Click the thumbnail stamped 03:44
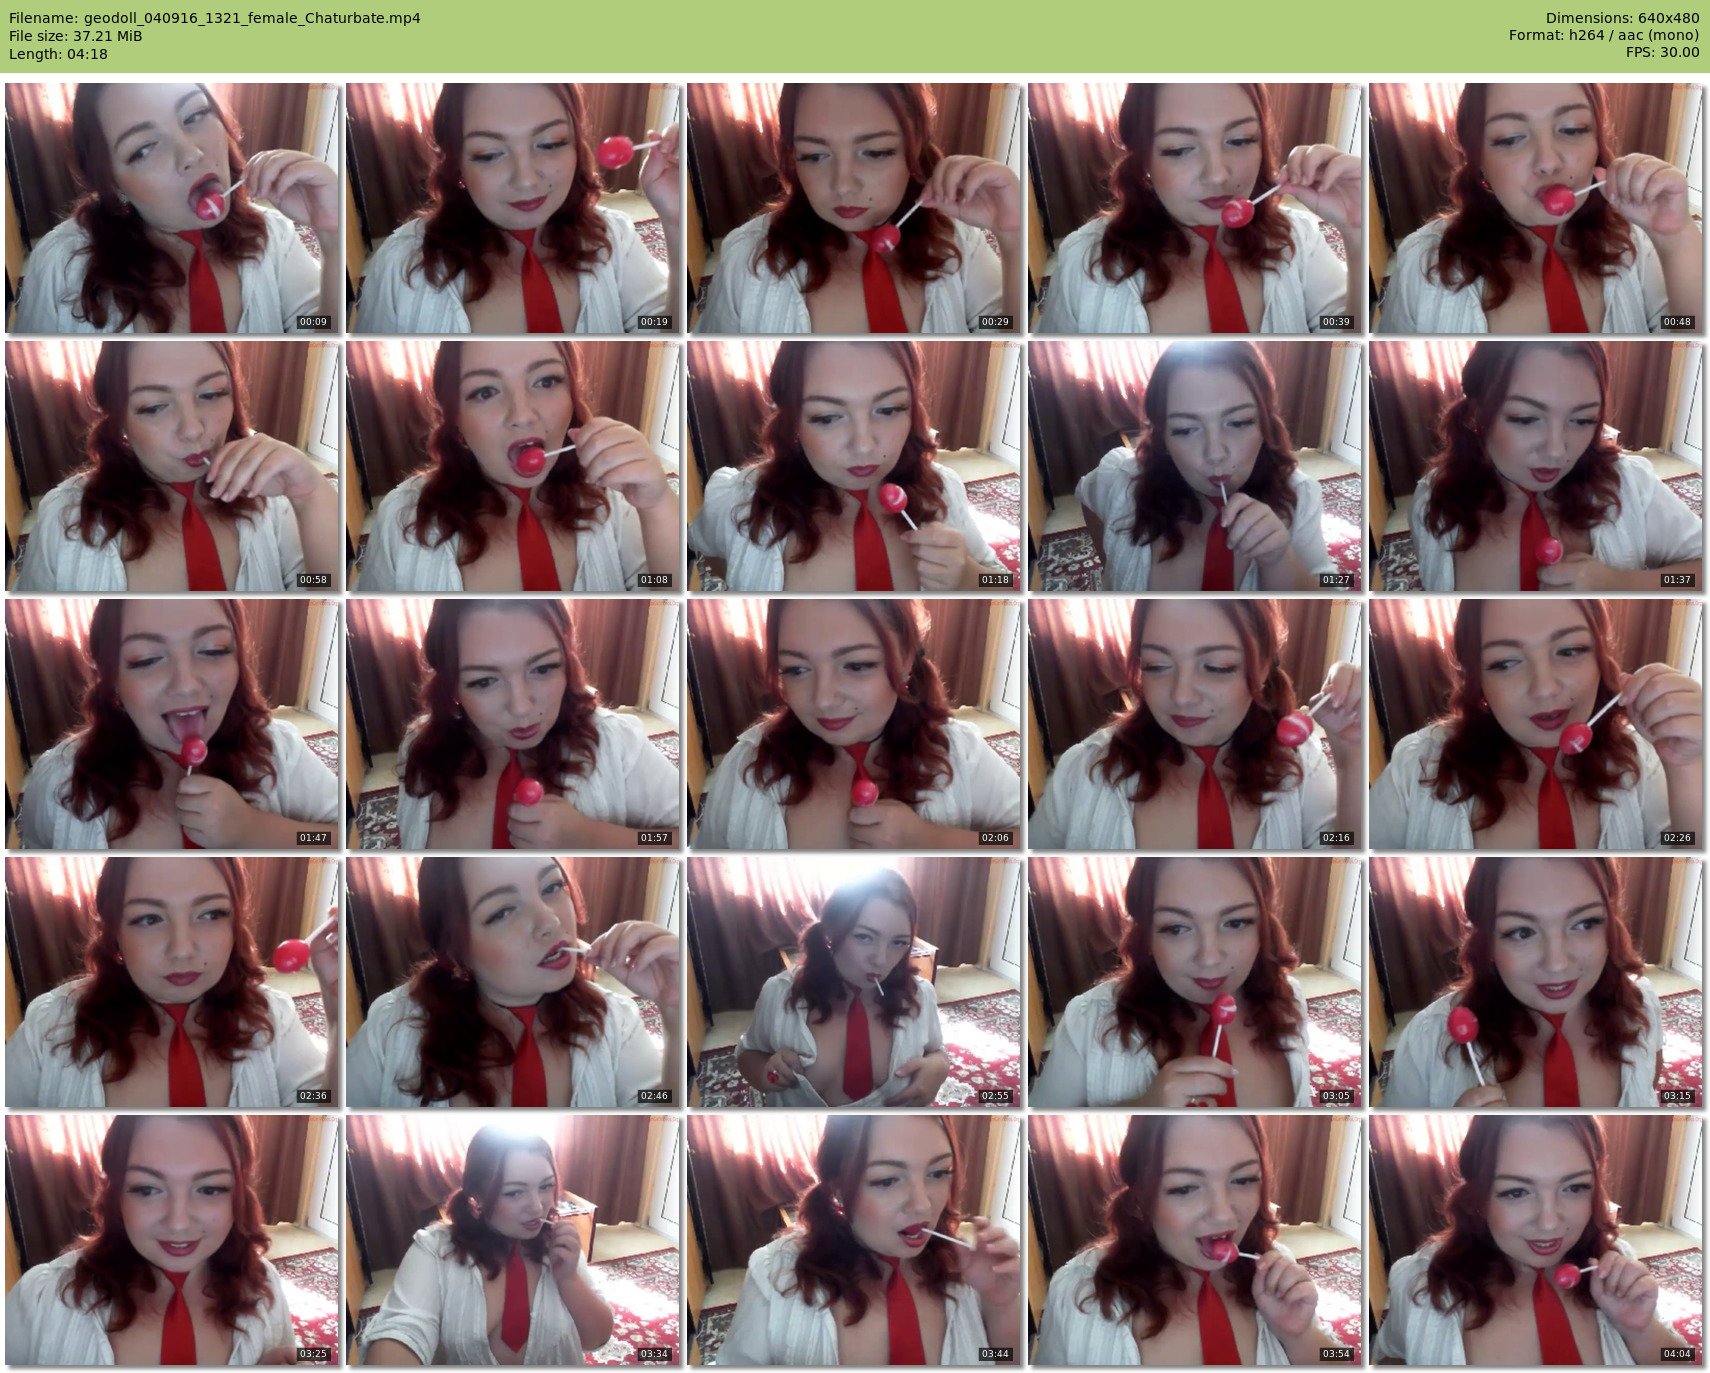This screenshot has height=1373, width=1710. [854, 1240]
